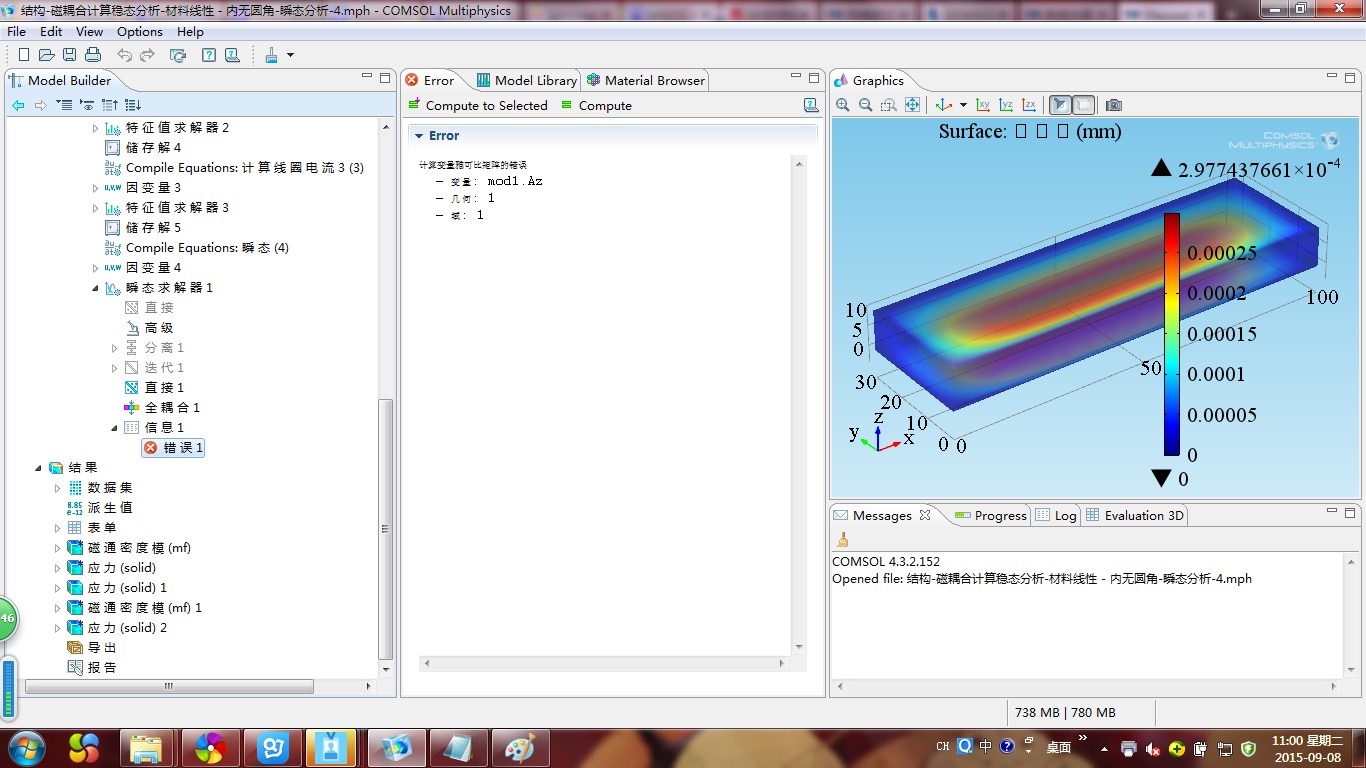This screenshot has width=1366, height=768.
Task: Select Compile Equations: 瞬态 (4) node
Action: (x=197, y=248)
